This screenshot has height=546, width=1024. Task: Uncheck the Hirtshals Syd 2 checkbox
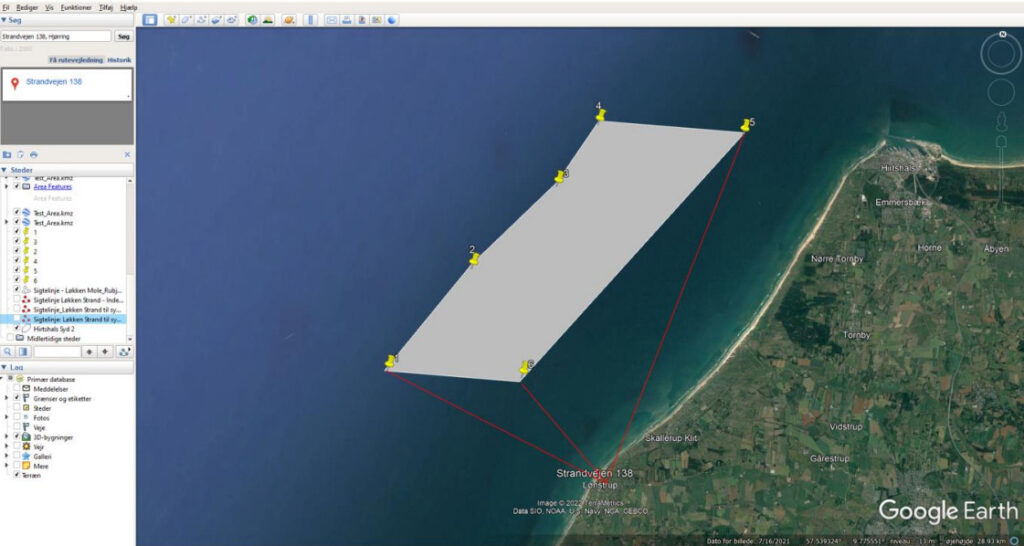tap(17, 329)
